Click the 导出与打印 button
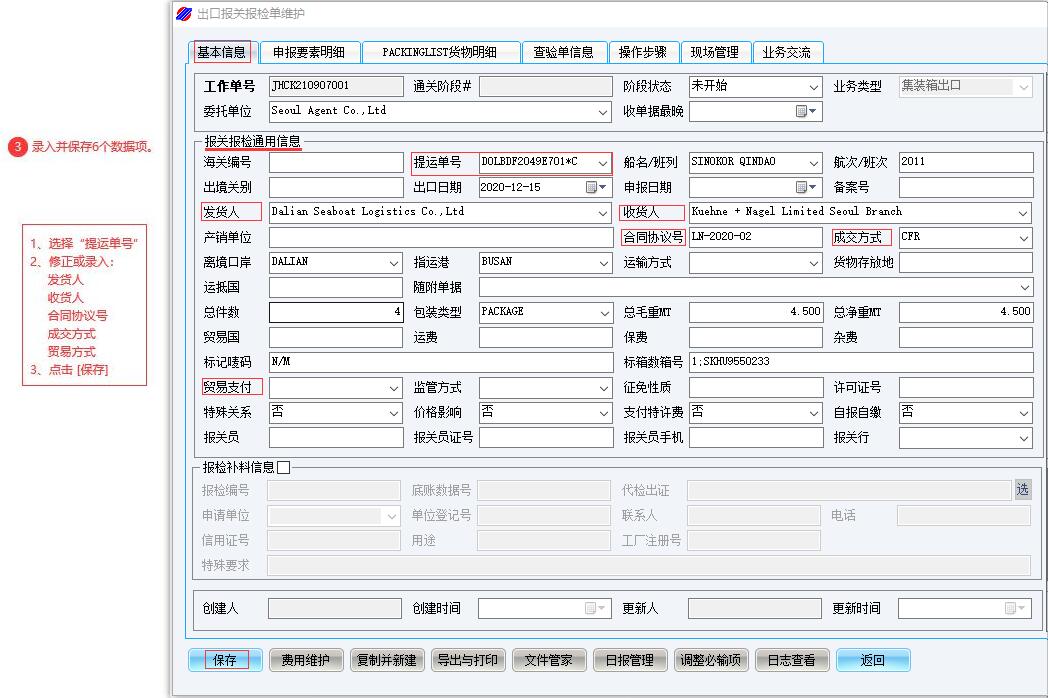Viewport: 1048px width, 698px height. point(467,660)
